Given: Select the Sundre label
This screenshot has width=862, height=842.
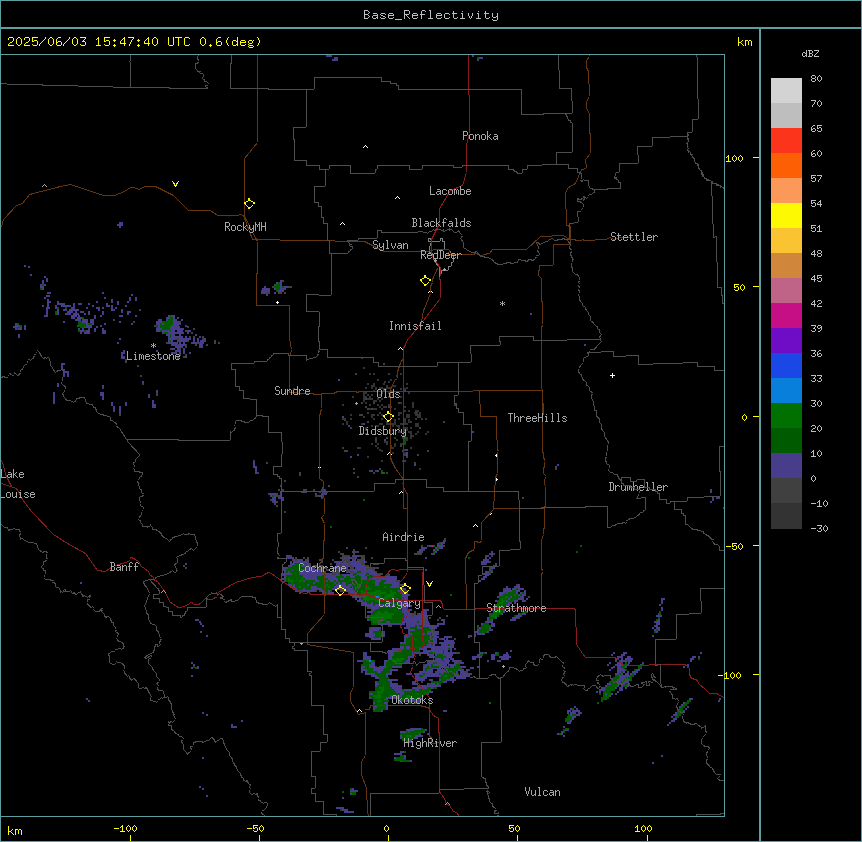Looking at the screenshot, I should pyautogui.click(x=292, y=391).
